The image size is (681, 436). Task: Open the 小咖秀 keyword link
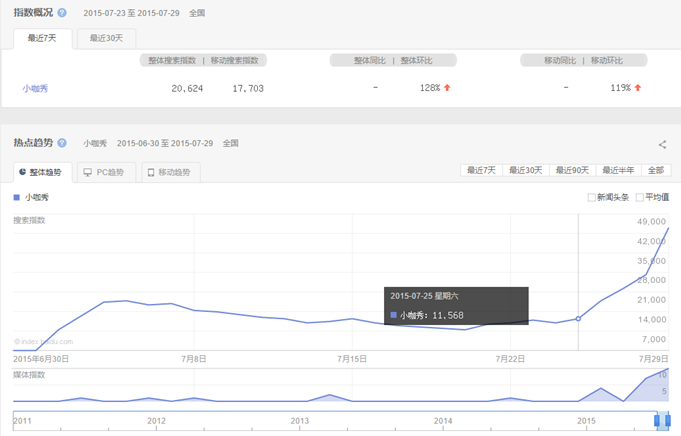click(x=35, y=88)
